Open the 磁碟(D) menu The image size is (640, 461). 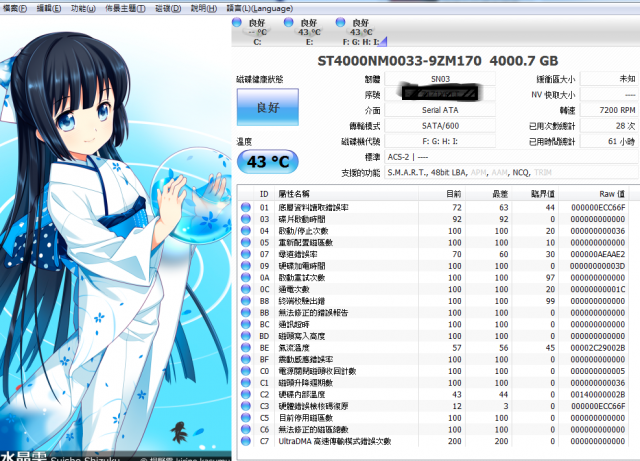[168, 8]
